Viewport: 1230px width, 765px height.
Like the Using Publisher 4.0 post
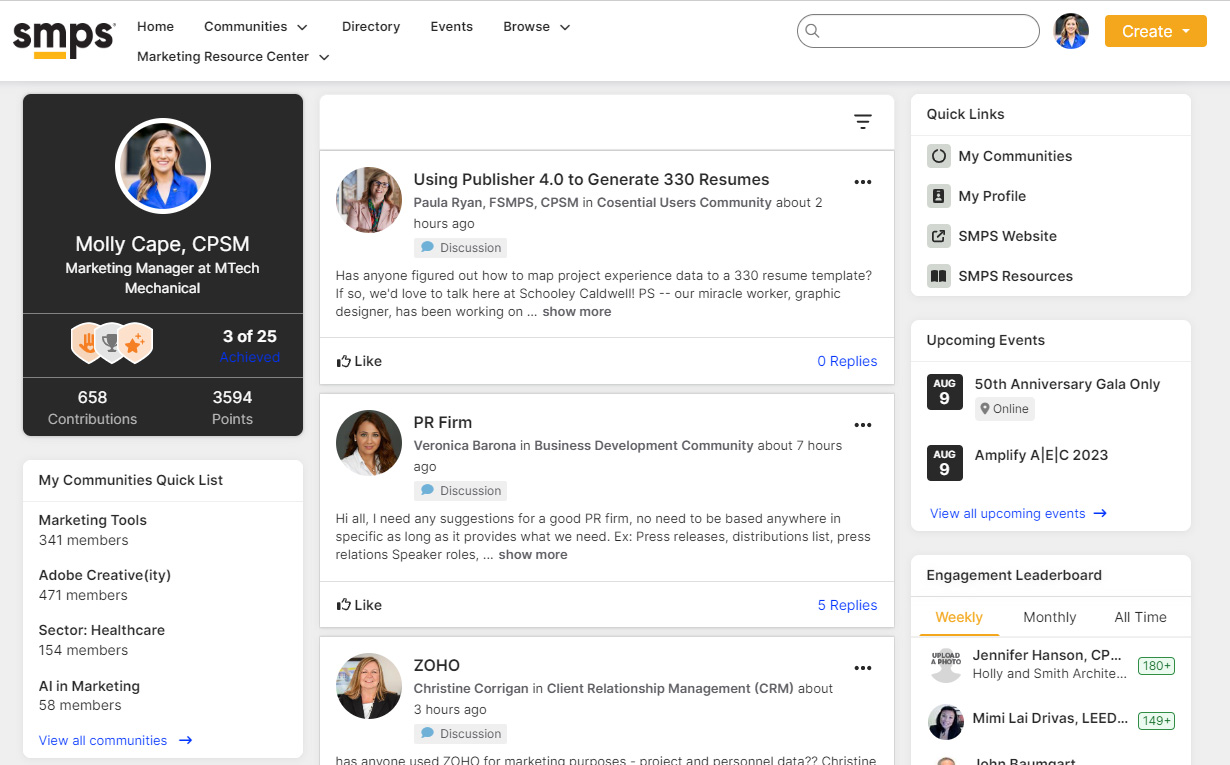point(359,362)
